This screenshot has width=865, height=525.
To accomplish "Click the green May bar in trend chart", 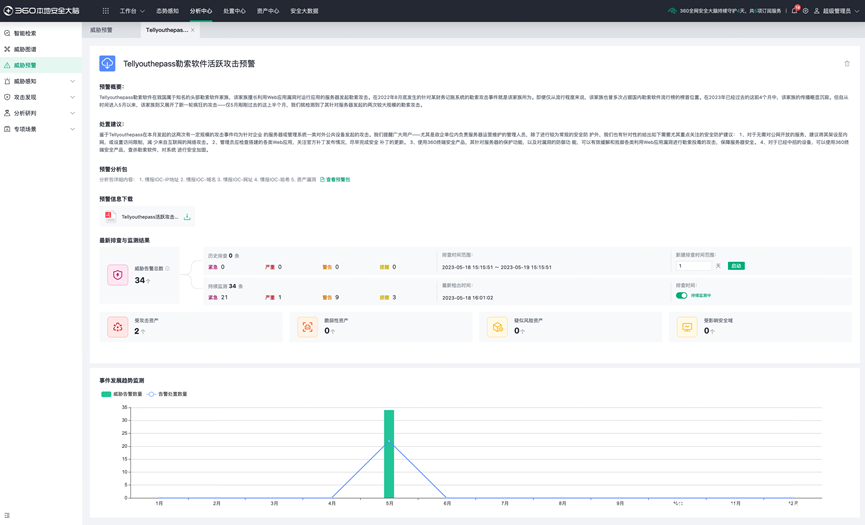I will (389, 454).
